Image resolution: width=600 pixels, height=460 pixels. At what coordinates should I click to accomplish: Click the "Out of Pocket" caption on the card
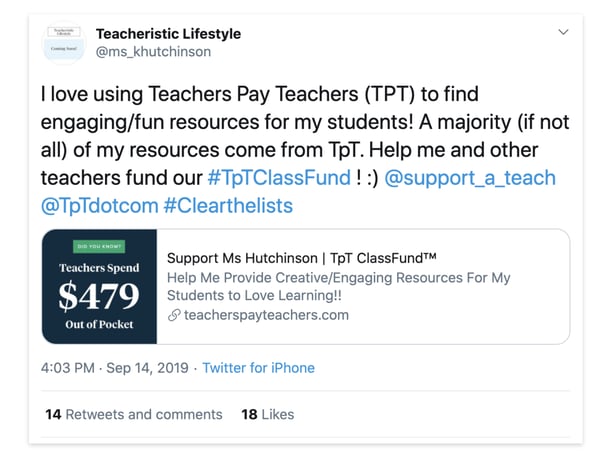click(x=99, y=325)
